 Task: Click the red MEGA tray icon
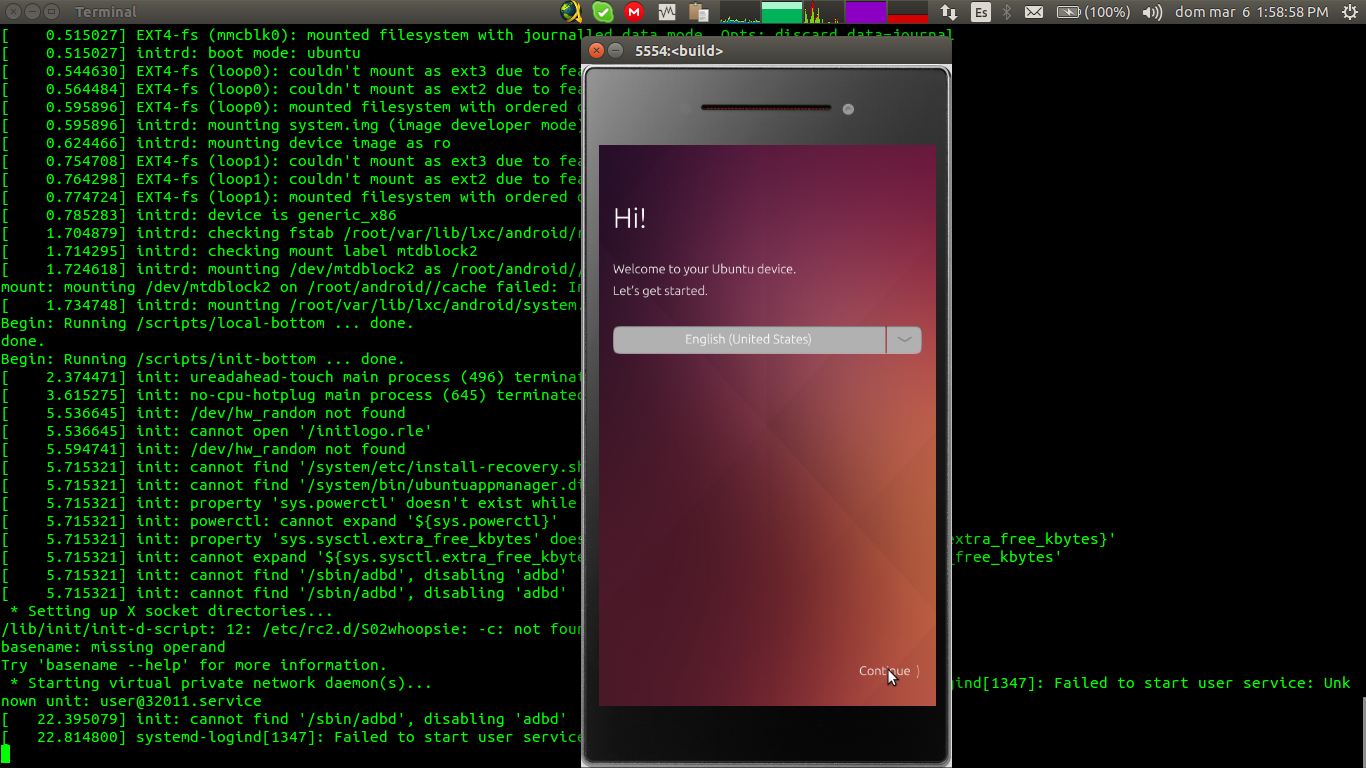point(633,12)
